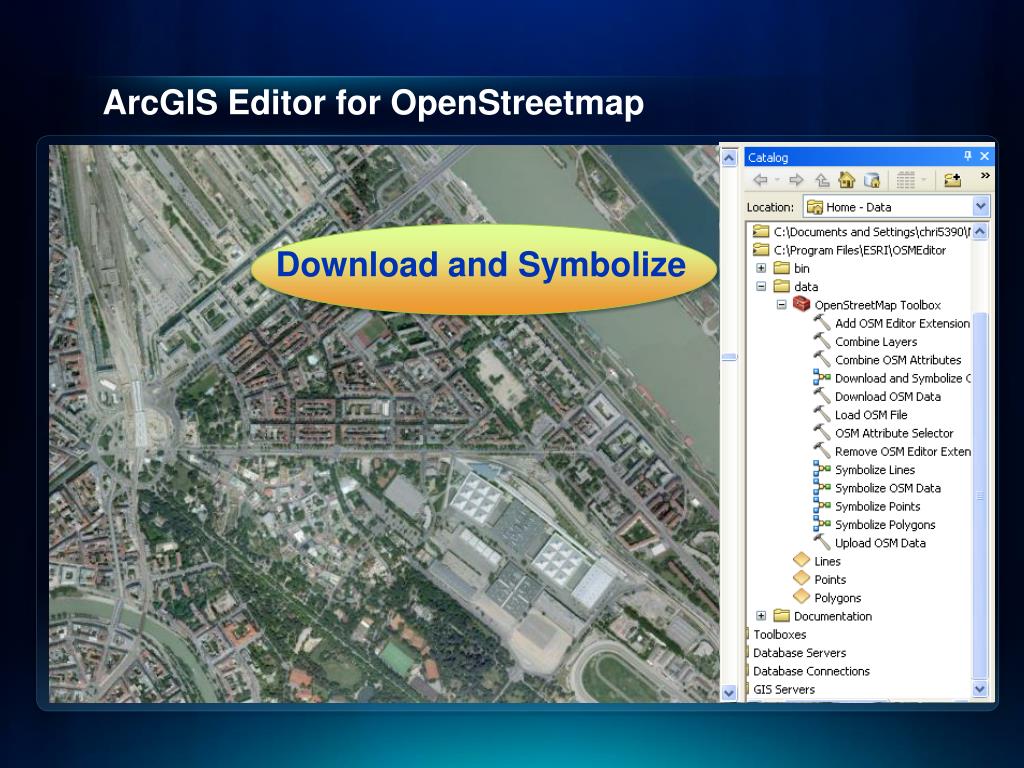The image size is (1024, 768).
Task: Select C:\Program Files\ESRI\OSMEditor folder
Action: coord(859,249)
